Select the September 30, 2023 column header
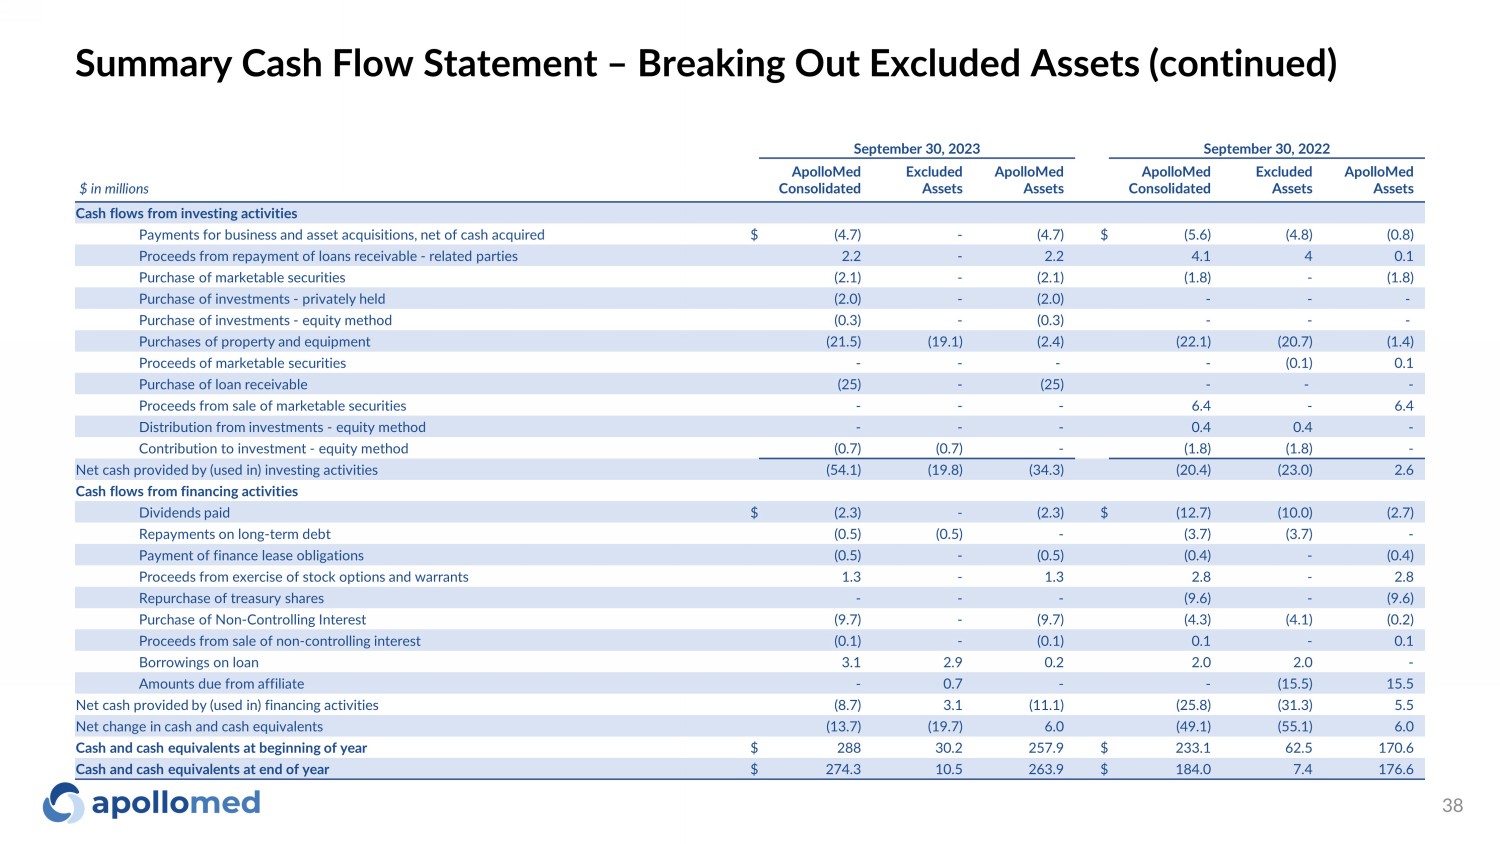The height and width of the screenshot is (844, 1500). tap(916, 149)
